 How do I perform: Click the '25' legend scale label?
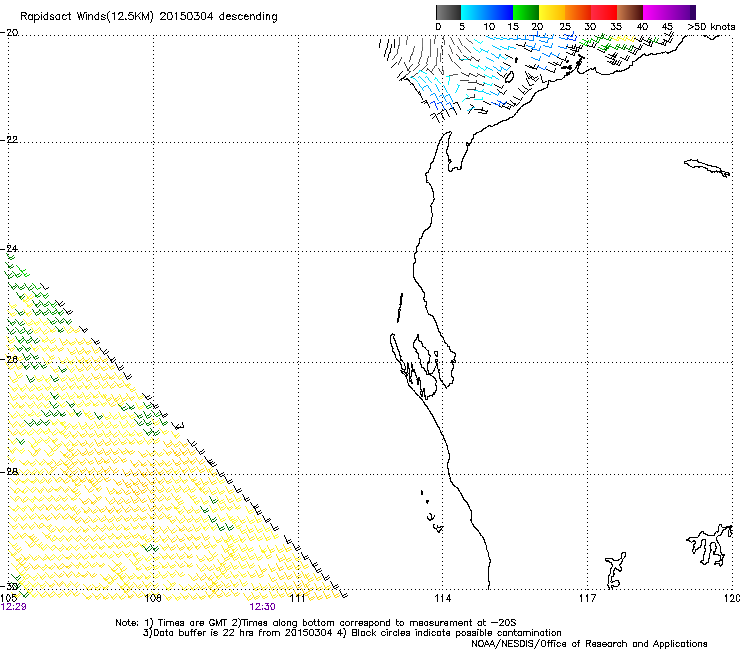[565, 26]
